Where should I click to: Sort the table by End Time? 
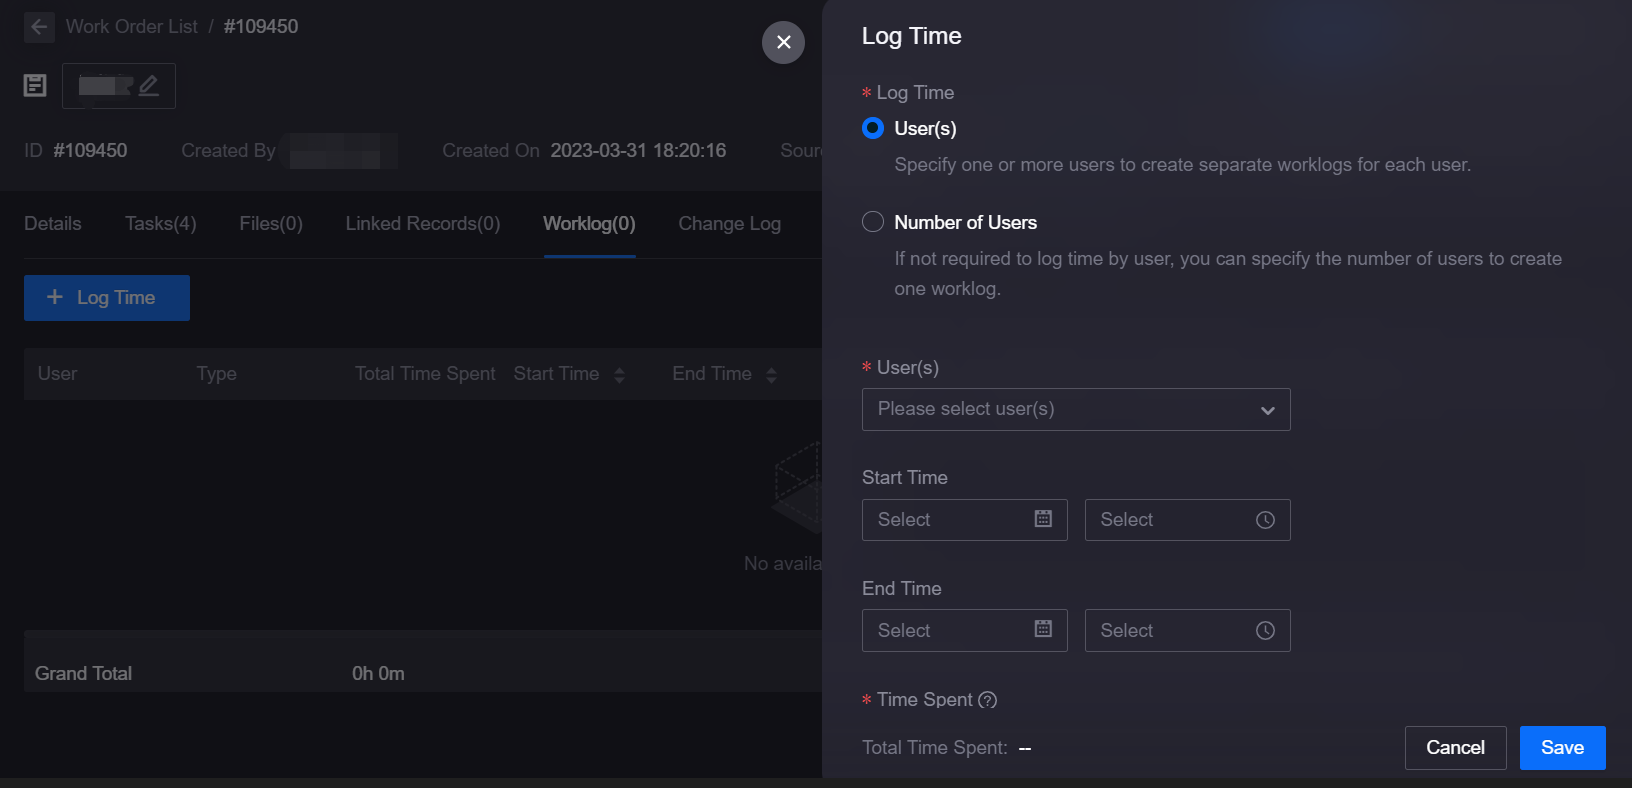[771, 375]
